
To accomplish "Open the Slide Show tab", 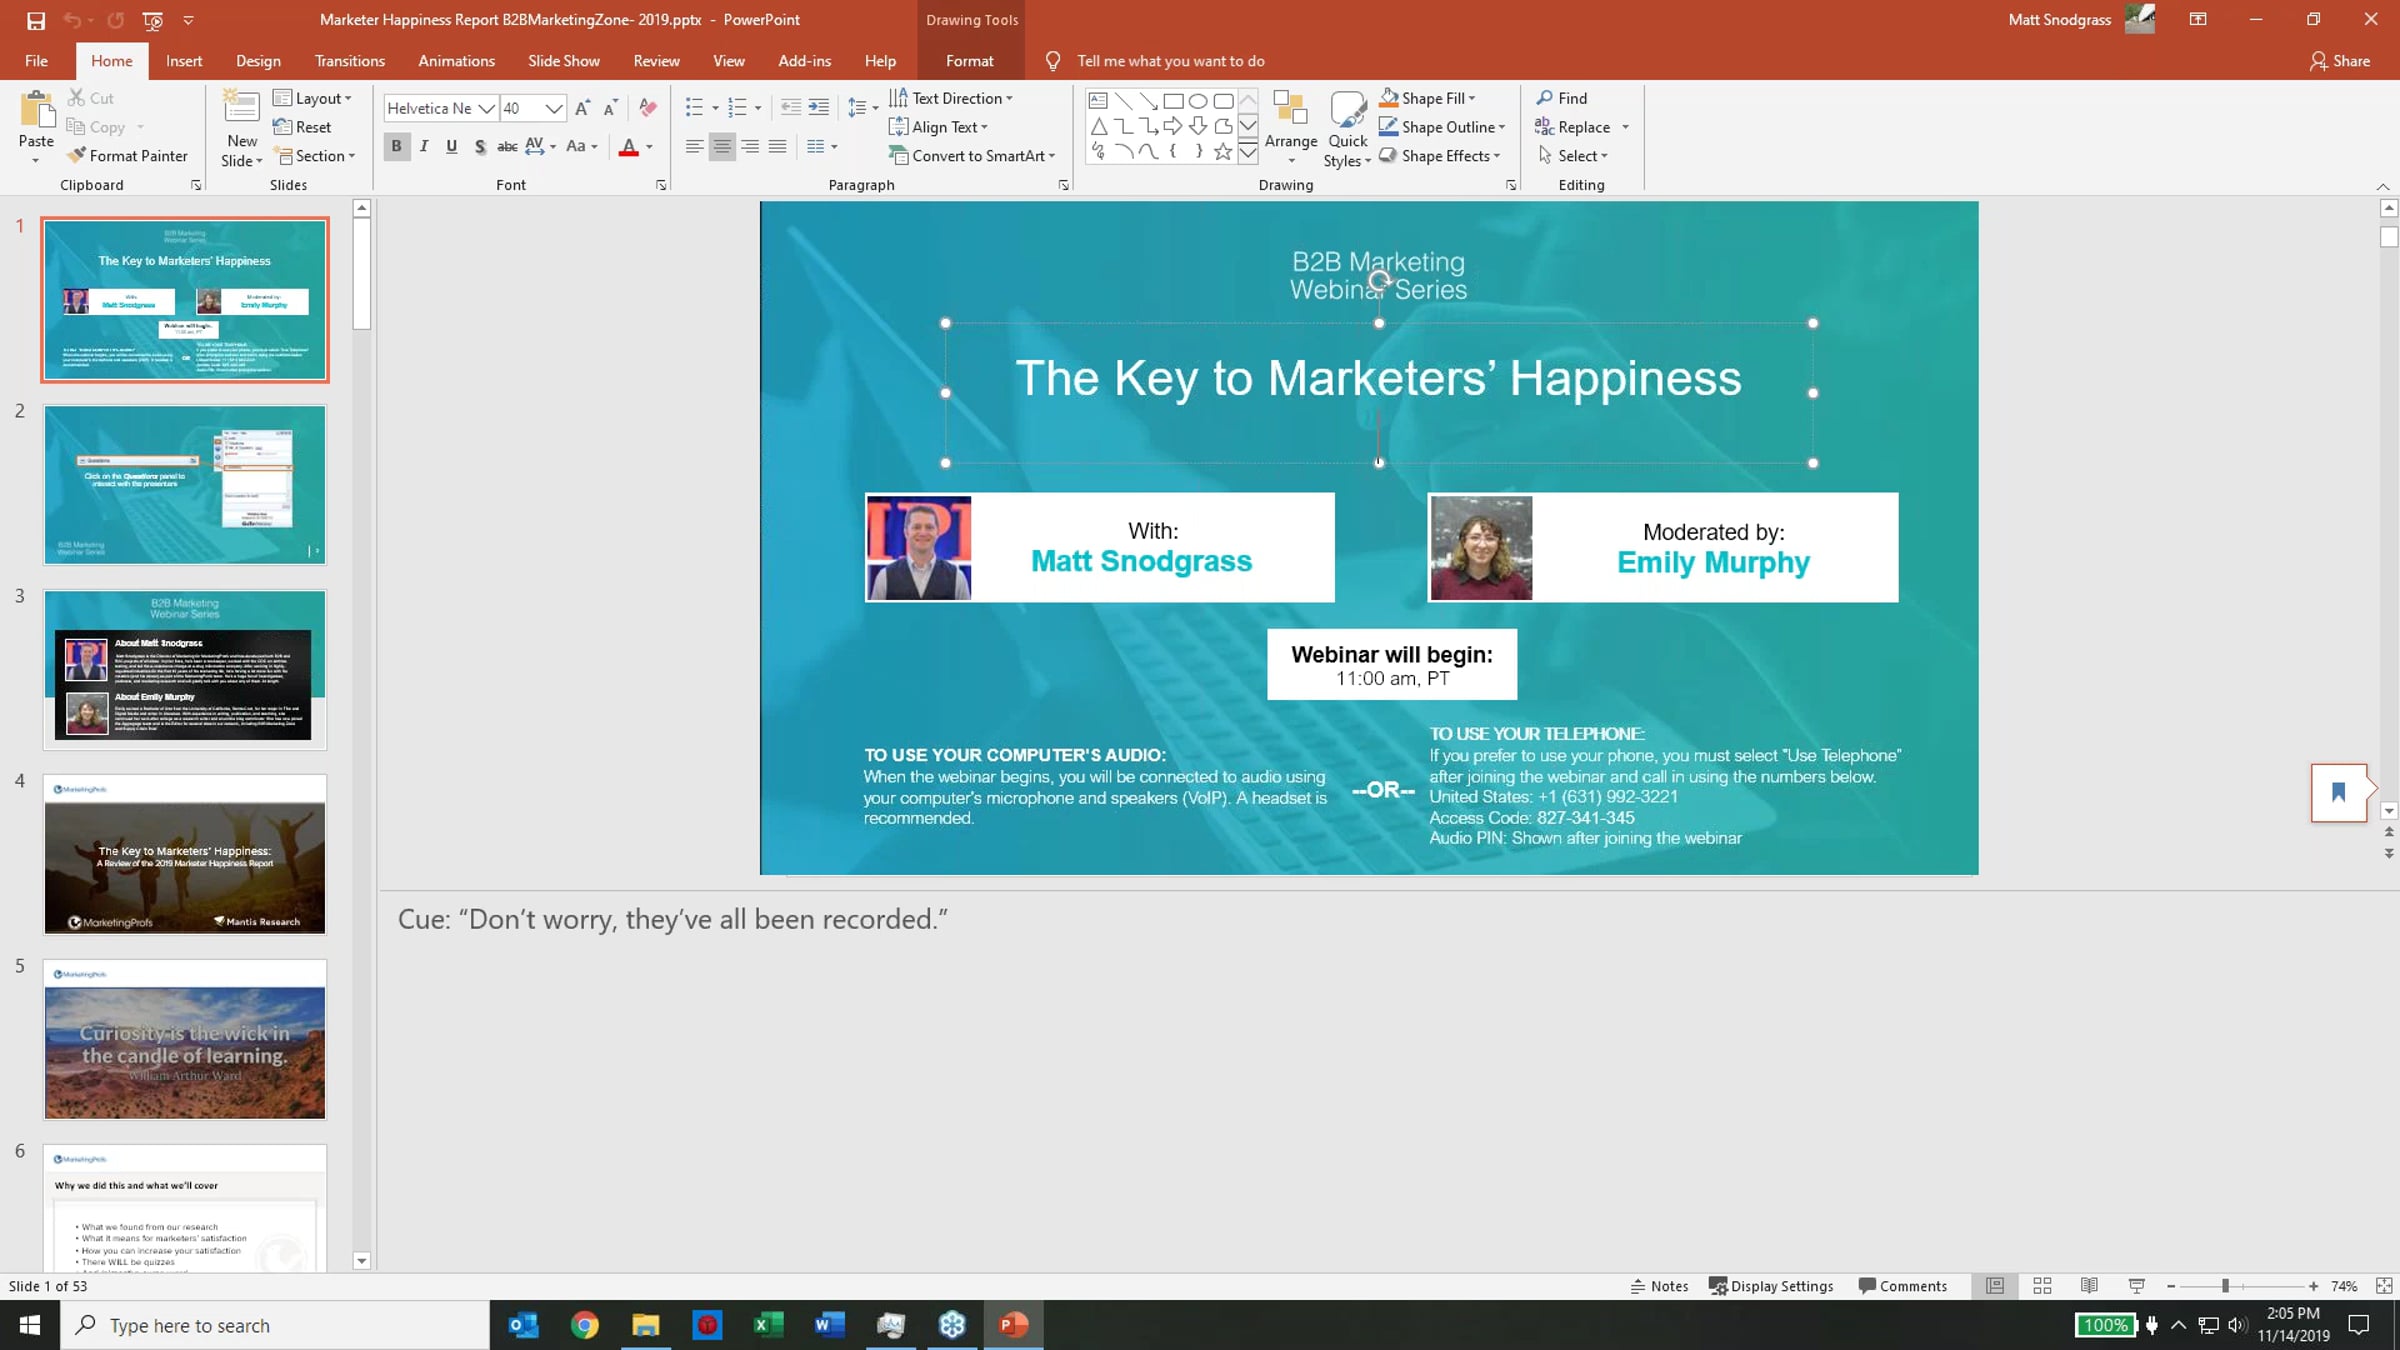I will [563, 61].
